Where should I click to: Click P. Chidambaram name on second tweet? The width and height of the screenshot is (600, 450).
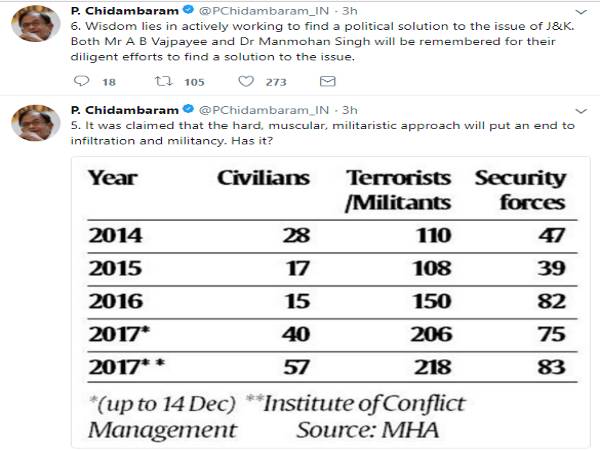pyautogui.click(x=121, y=108)
